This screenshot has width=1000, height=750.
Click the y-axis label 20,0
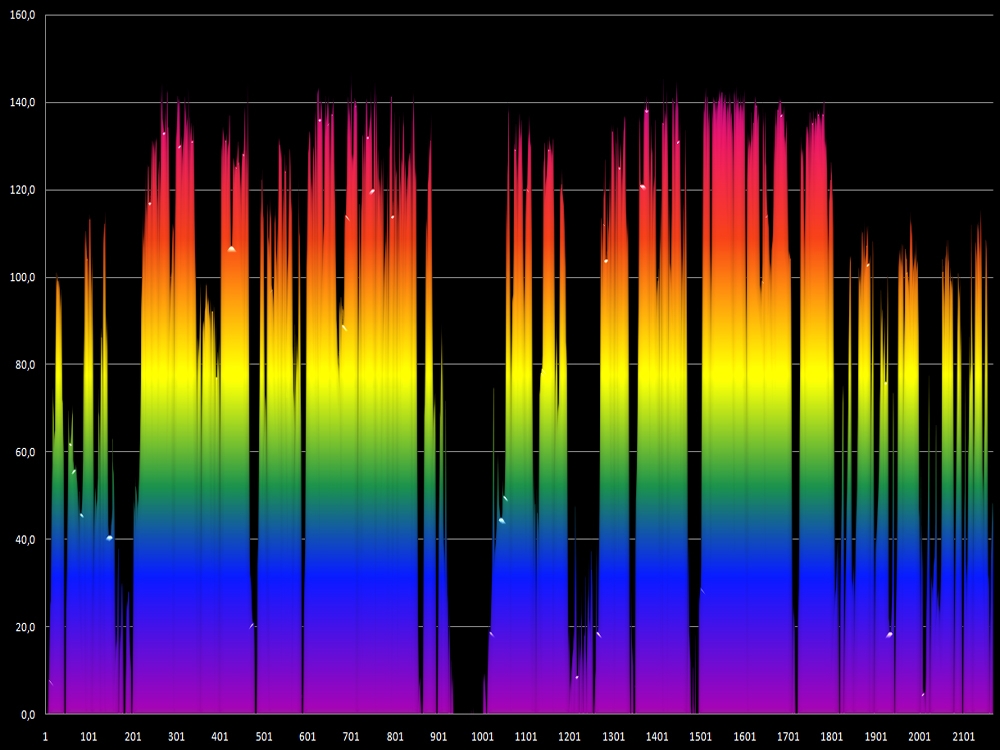point(25,627)
